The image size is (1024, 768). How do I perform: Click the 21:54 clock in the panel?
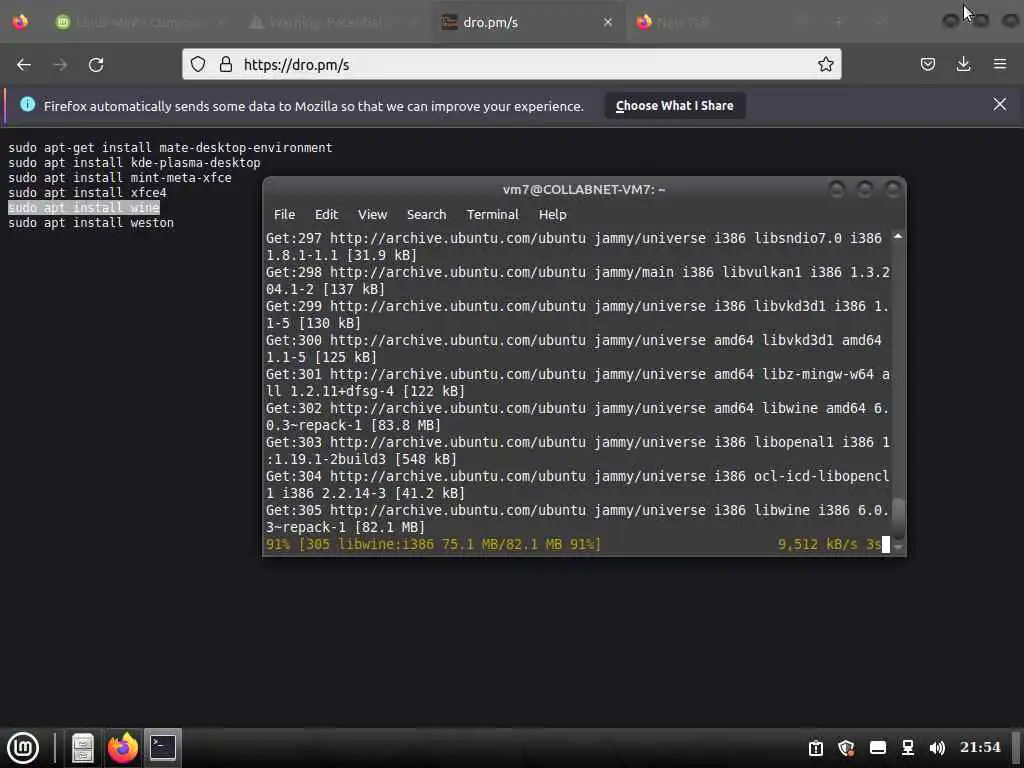click(x=980, y=747)
